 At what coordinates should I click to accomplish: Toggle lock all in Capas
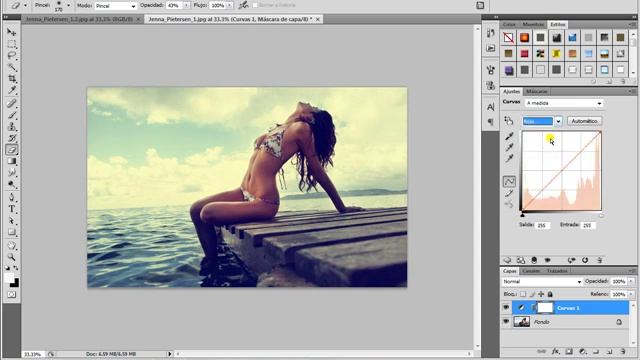click(550, 294)
